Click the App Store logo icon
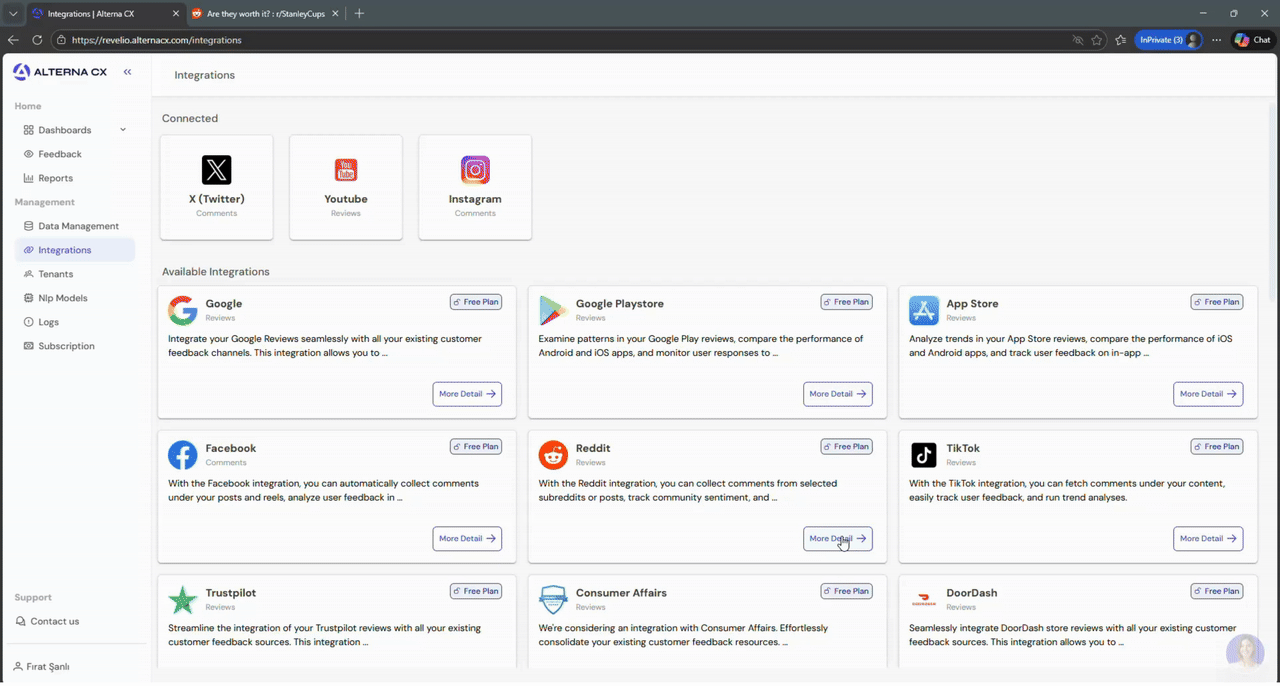The width and height of the screenshot is (1280, 686). click(x=924, y=310)
